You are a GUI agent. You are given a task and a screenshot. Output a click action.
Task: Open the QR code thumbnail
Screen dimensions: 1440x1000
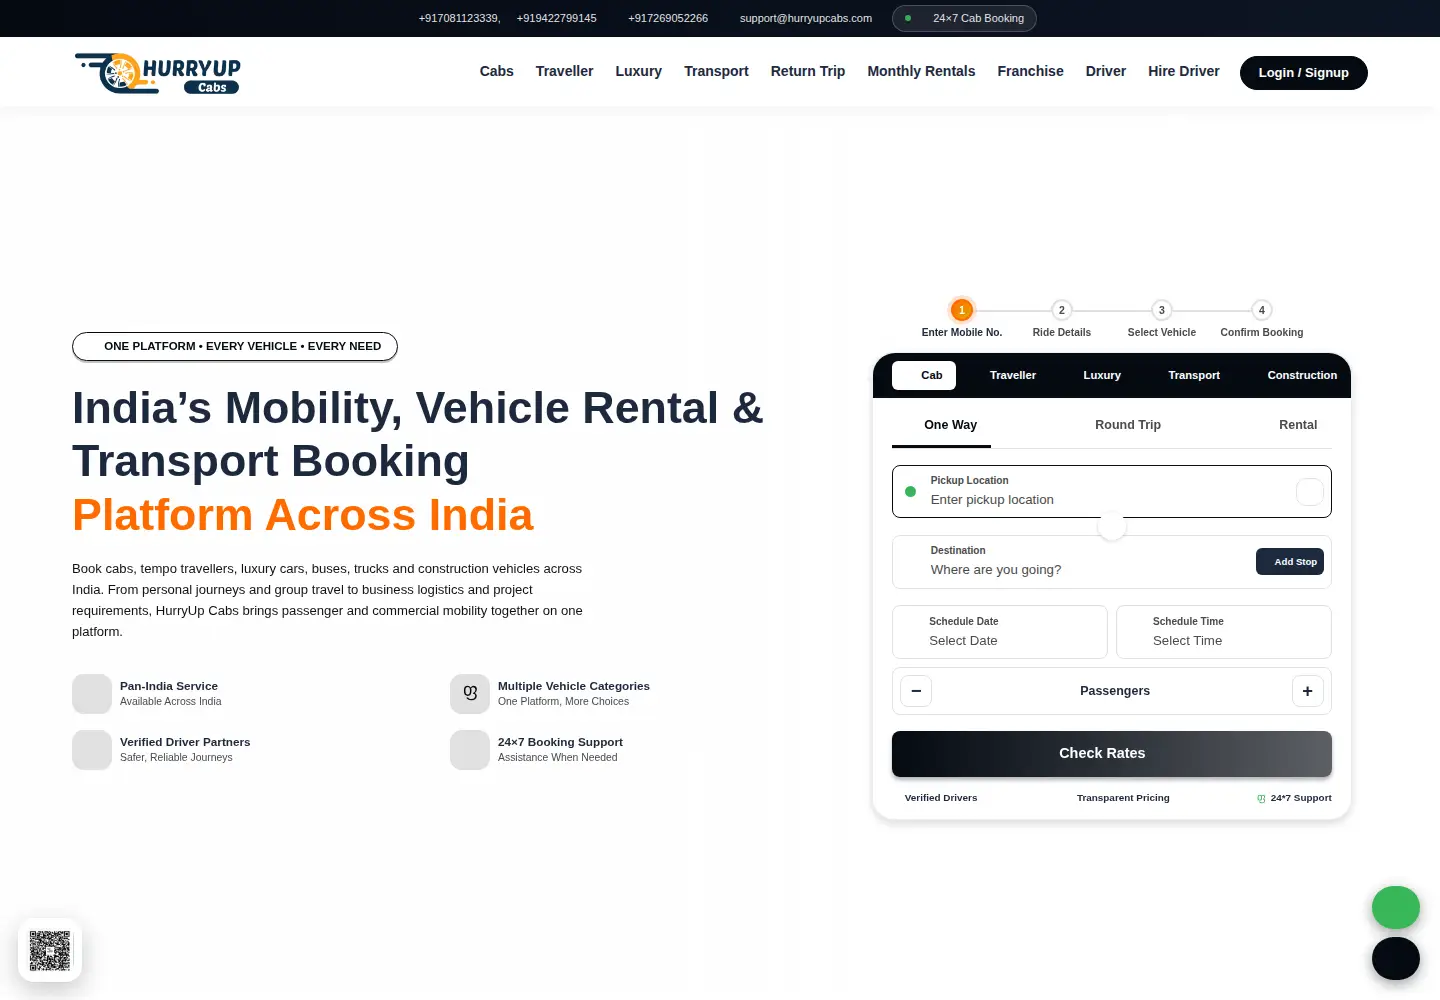50,950
